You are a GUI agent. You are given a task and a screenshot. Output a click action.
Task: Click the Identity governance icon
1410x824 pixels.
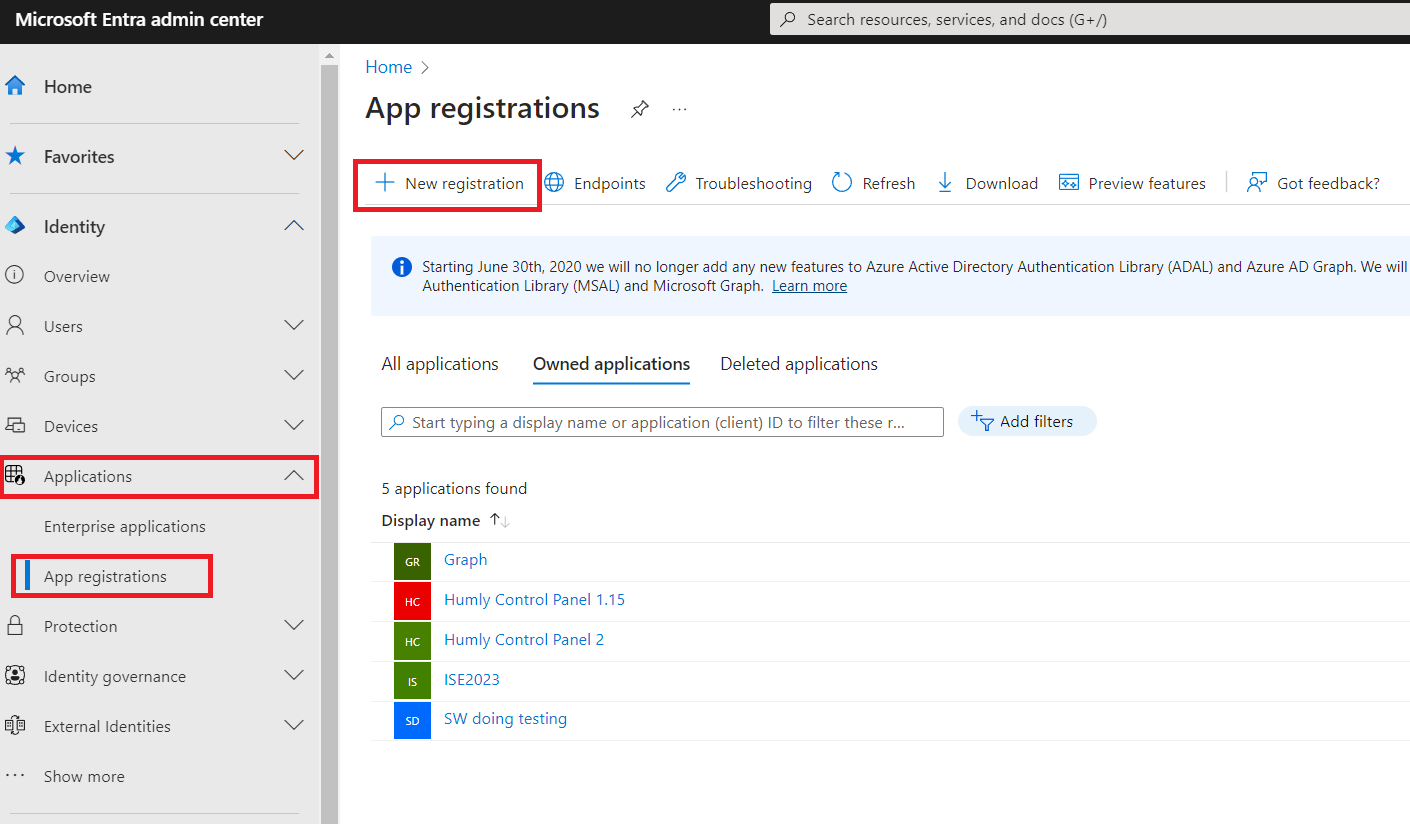tap(15, 676)
